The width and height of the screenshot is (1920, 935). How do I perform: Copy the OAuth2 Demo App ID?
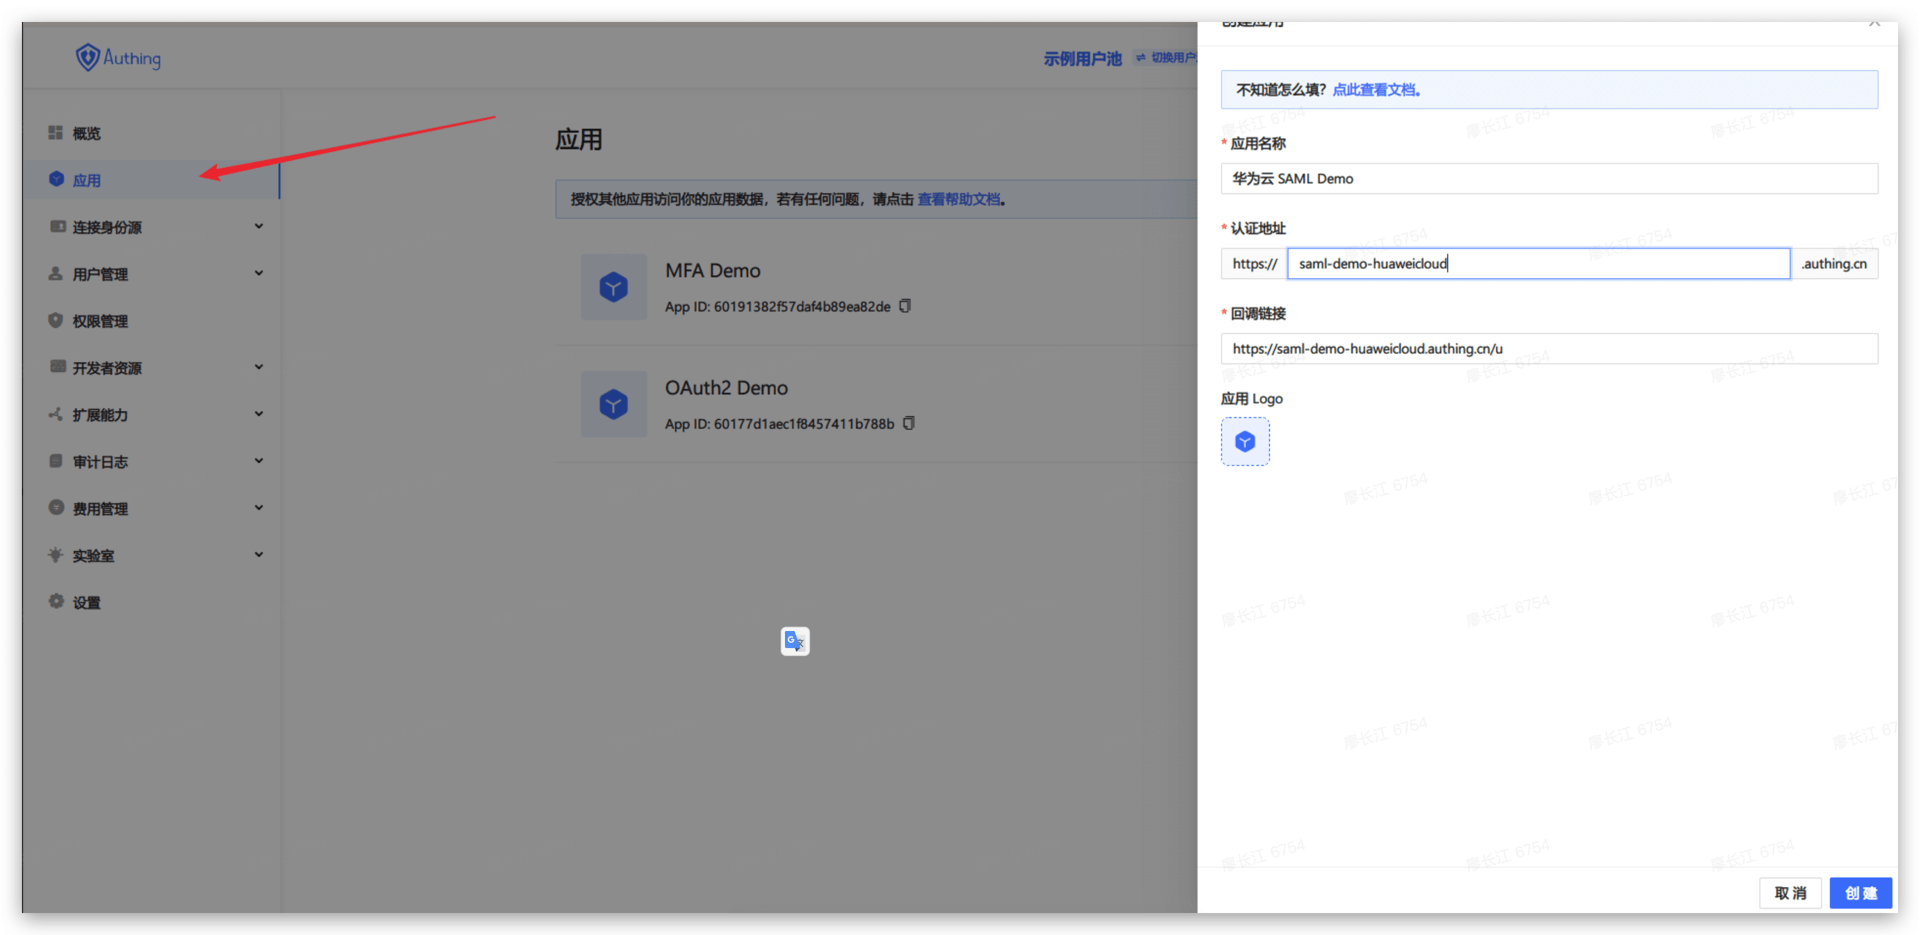coord(908,422)
